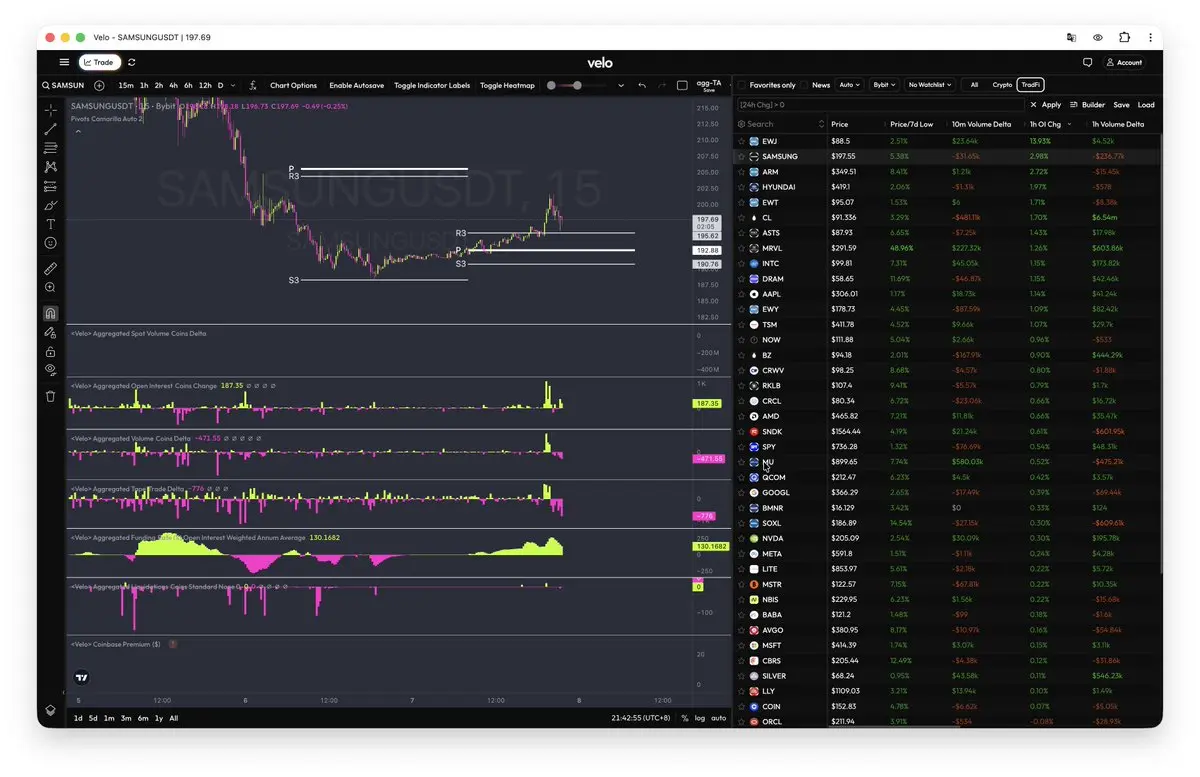Toggle hide all drawings eye icon
1200x777 pixels.
[x=50, y=370]
